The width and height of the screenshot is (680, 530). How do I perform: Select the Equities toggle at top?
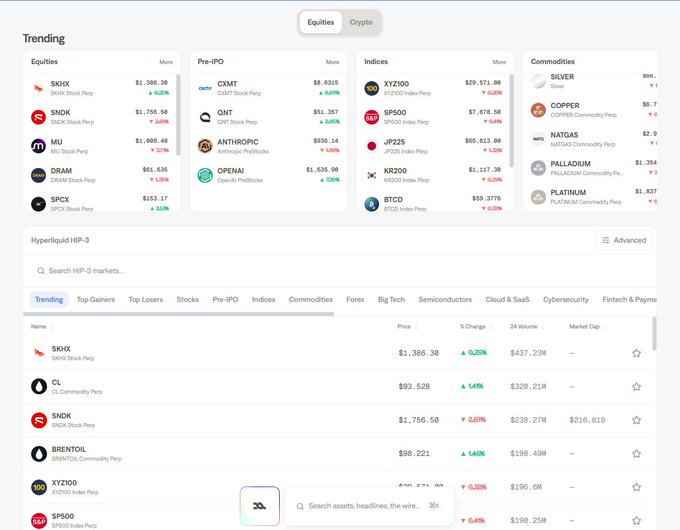pos(321,22)
